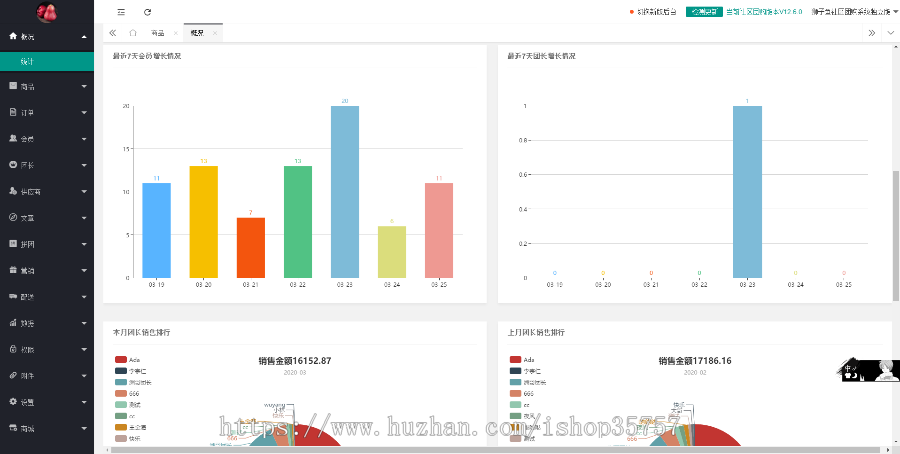Click the 2020-02 subtitle under sales amount
900x454 pixels.
(695, 372)
